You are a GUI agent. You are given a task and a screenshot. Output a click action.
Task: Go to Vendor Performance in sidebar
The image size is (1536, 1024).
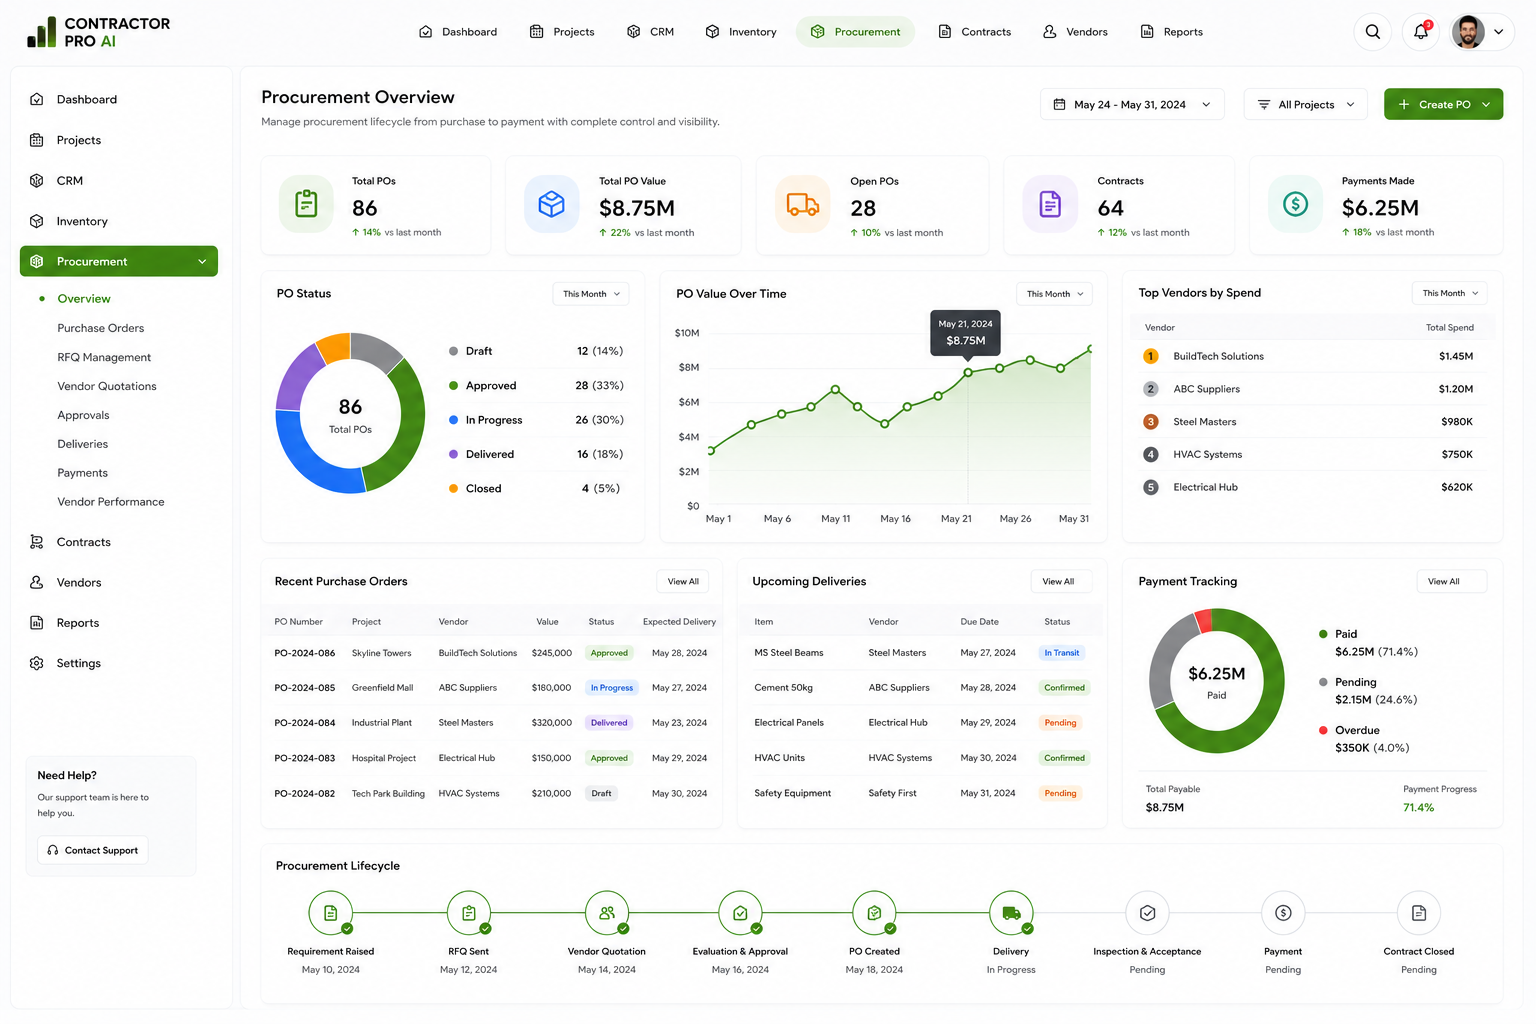pos(111,502)
